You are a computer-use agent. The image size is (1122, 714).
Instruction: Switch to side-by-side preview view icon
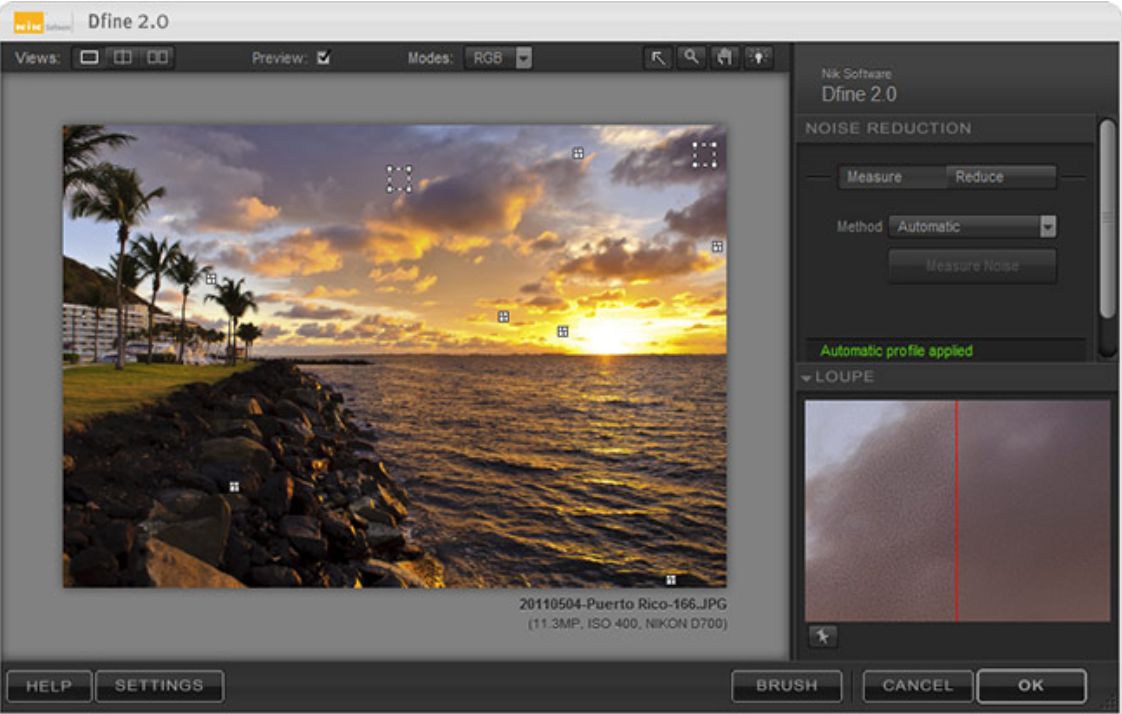157,58
